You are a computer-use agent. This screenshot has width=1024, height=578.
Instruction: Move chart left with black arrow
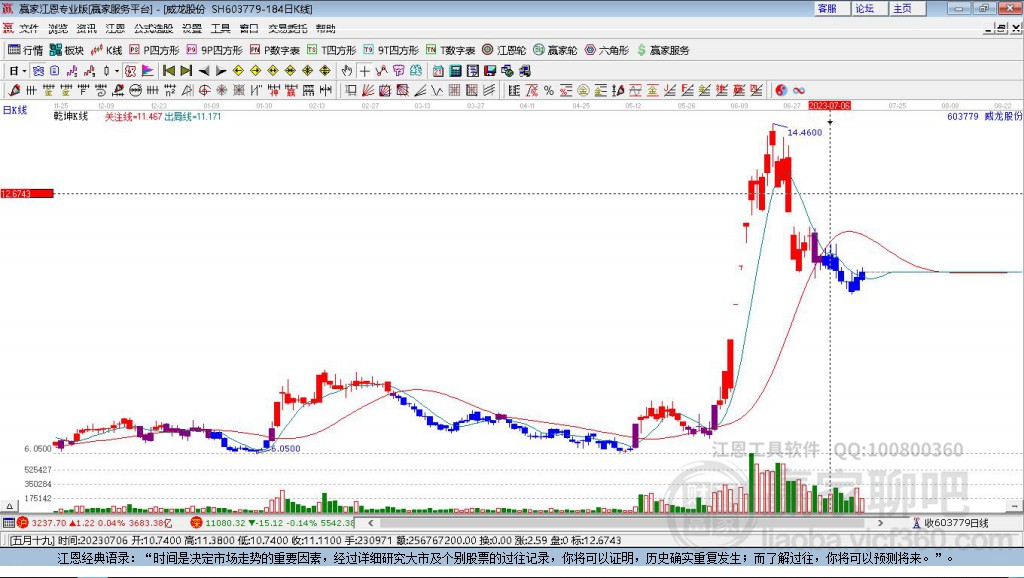pyautogui.click(x=204, y=71)
